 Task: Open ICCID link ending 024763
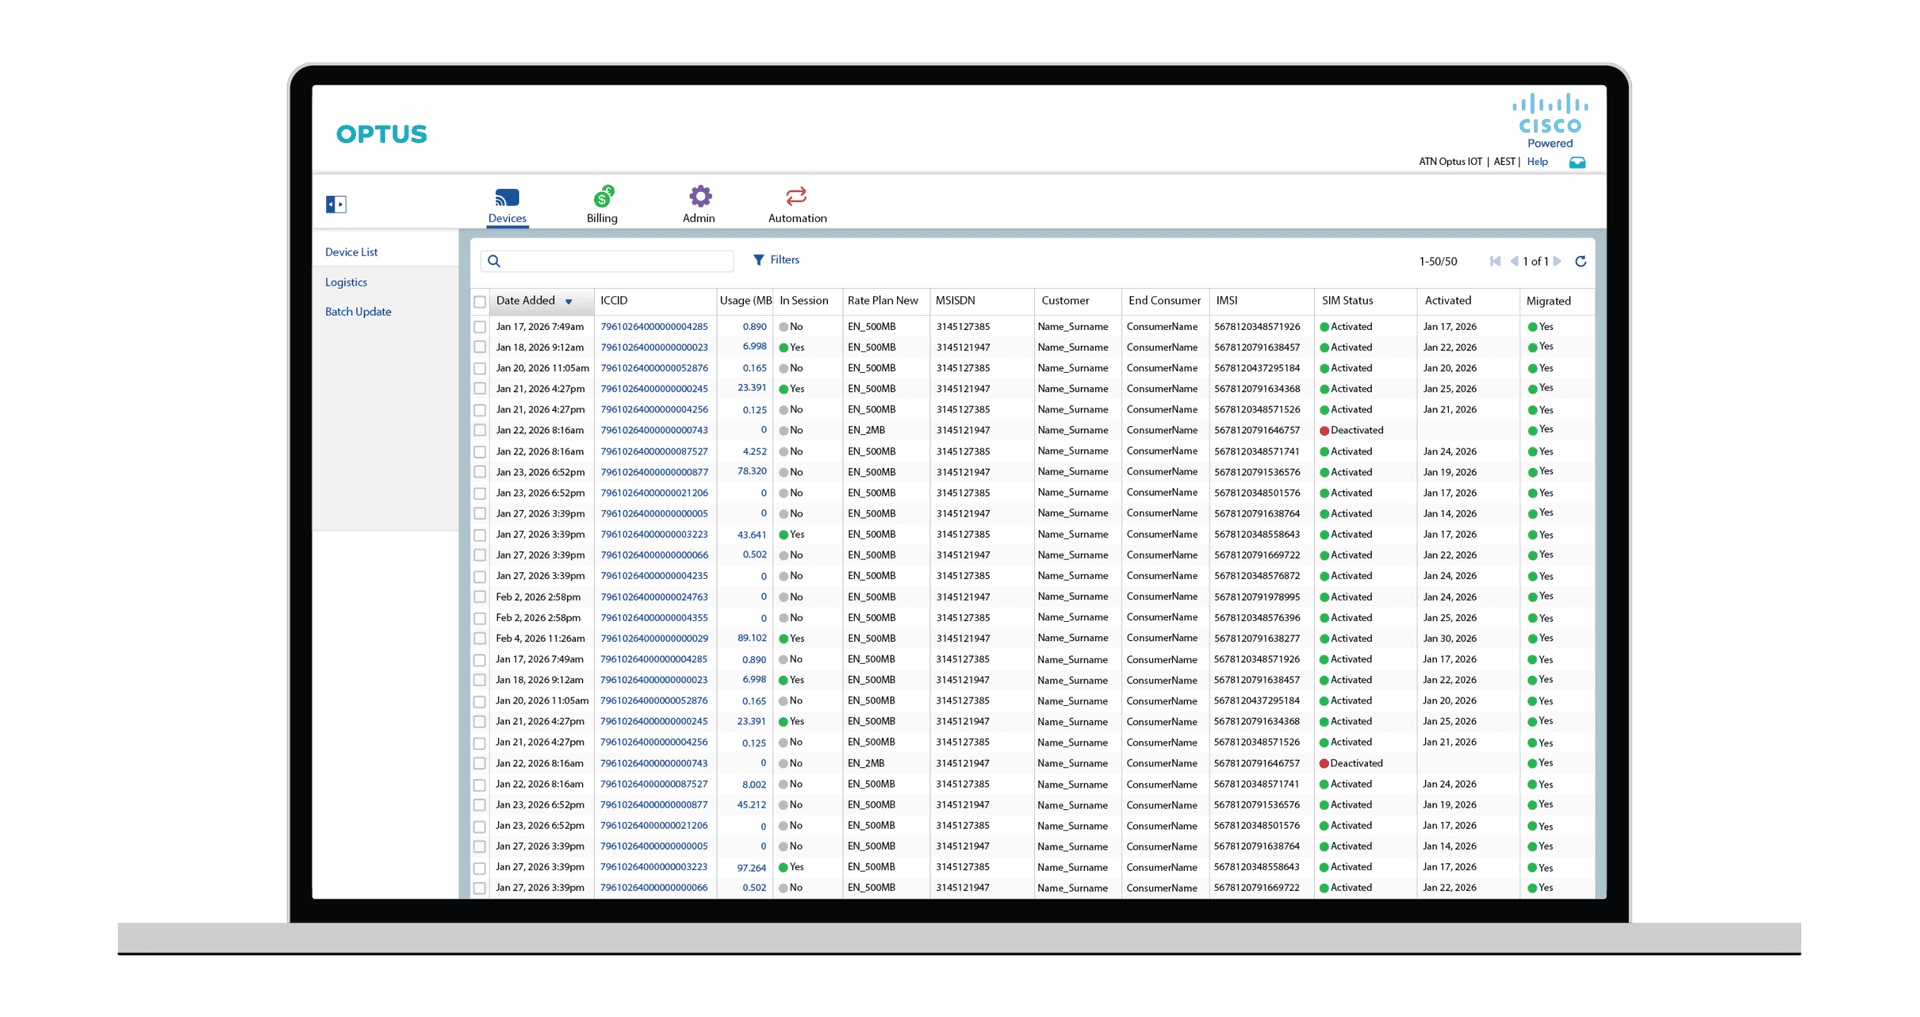[654, 597]
